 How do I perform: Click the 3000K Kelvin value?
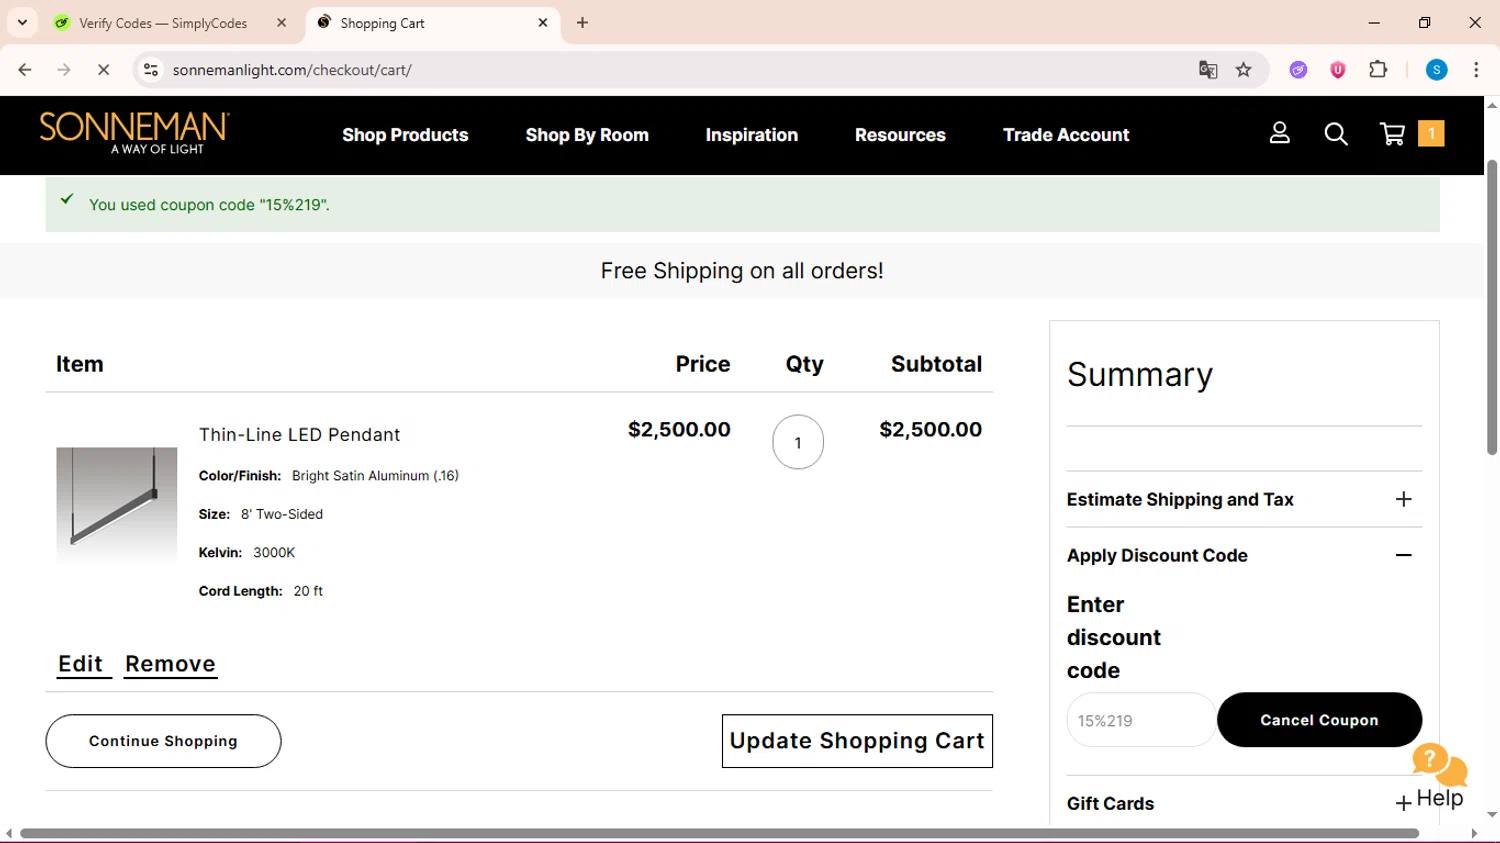pyautogui.click(x=274, y=553)
